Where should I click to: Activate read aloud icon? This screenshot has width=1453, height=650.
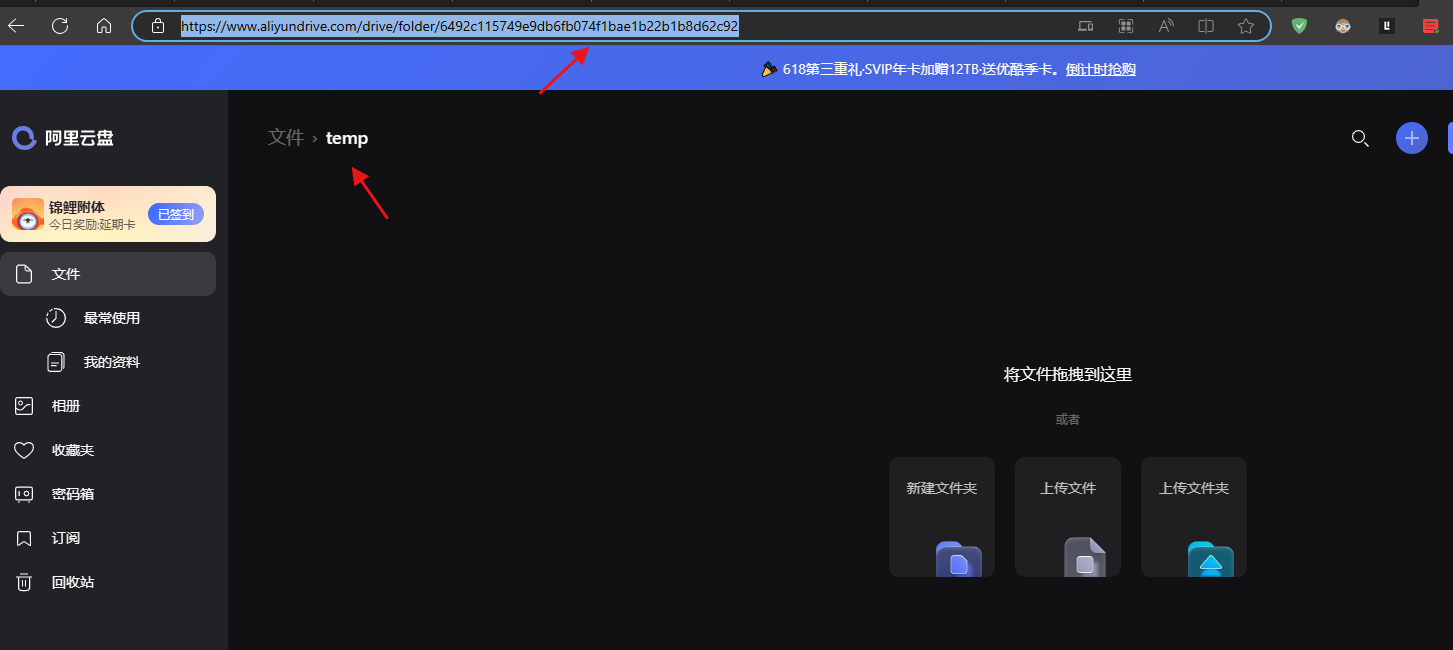[x=1166, y=26]
